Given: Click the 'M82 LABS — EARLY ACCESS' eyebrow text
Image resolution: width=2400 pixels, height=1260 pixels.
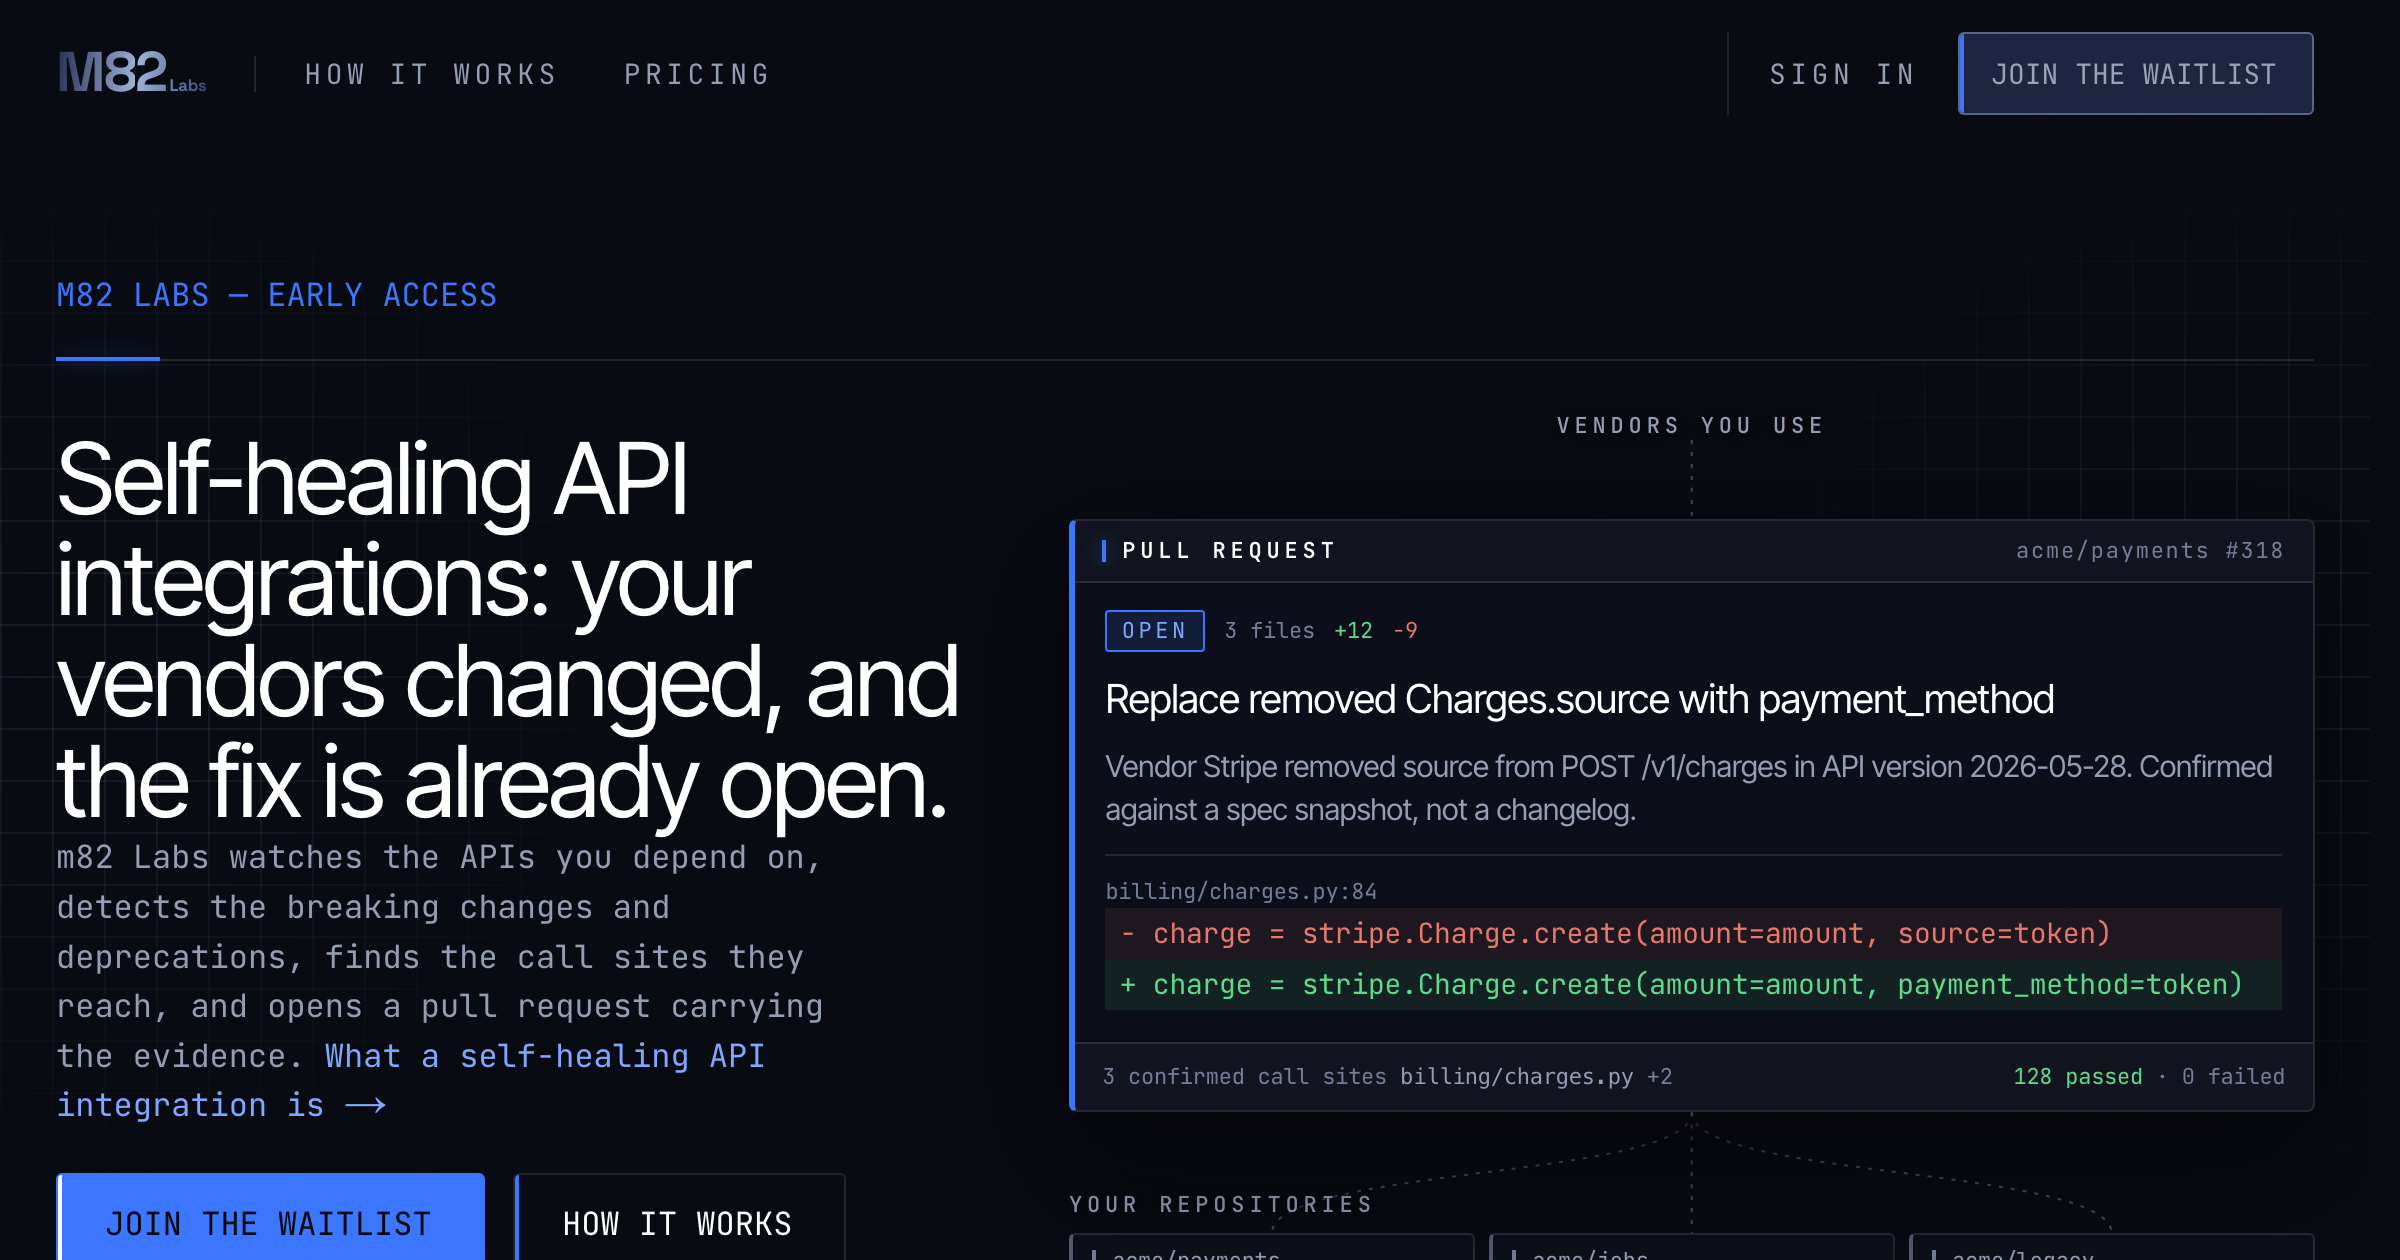Looking at the screenshot, I should [277, 295].
